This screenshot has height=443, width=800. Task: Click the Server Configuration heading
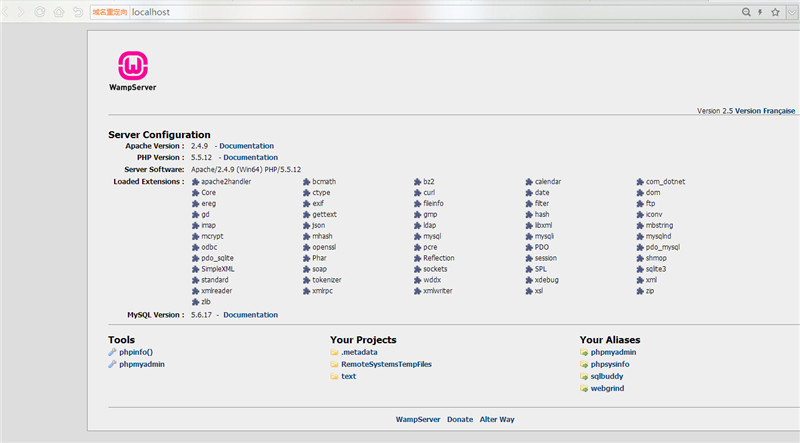click(x=159, y=135)
